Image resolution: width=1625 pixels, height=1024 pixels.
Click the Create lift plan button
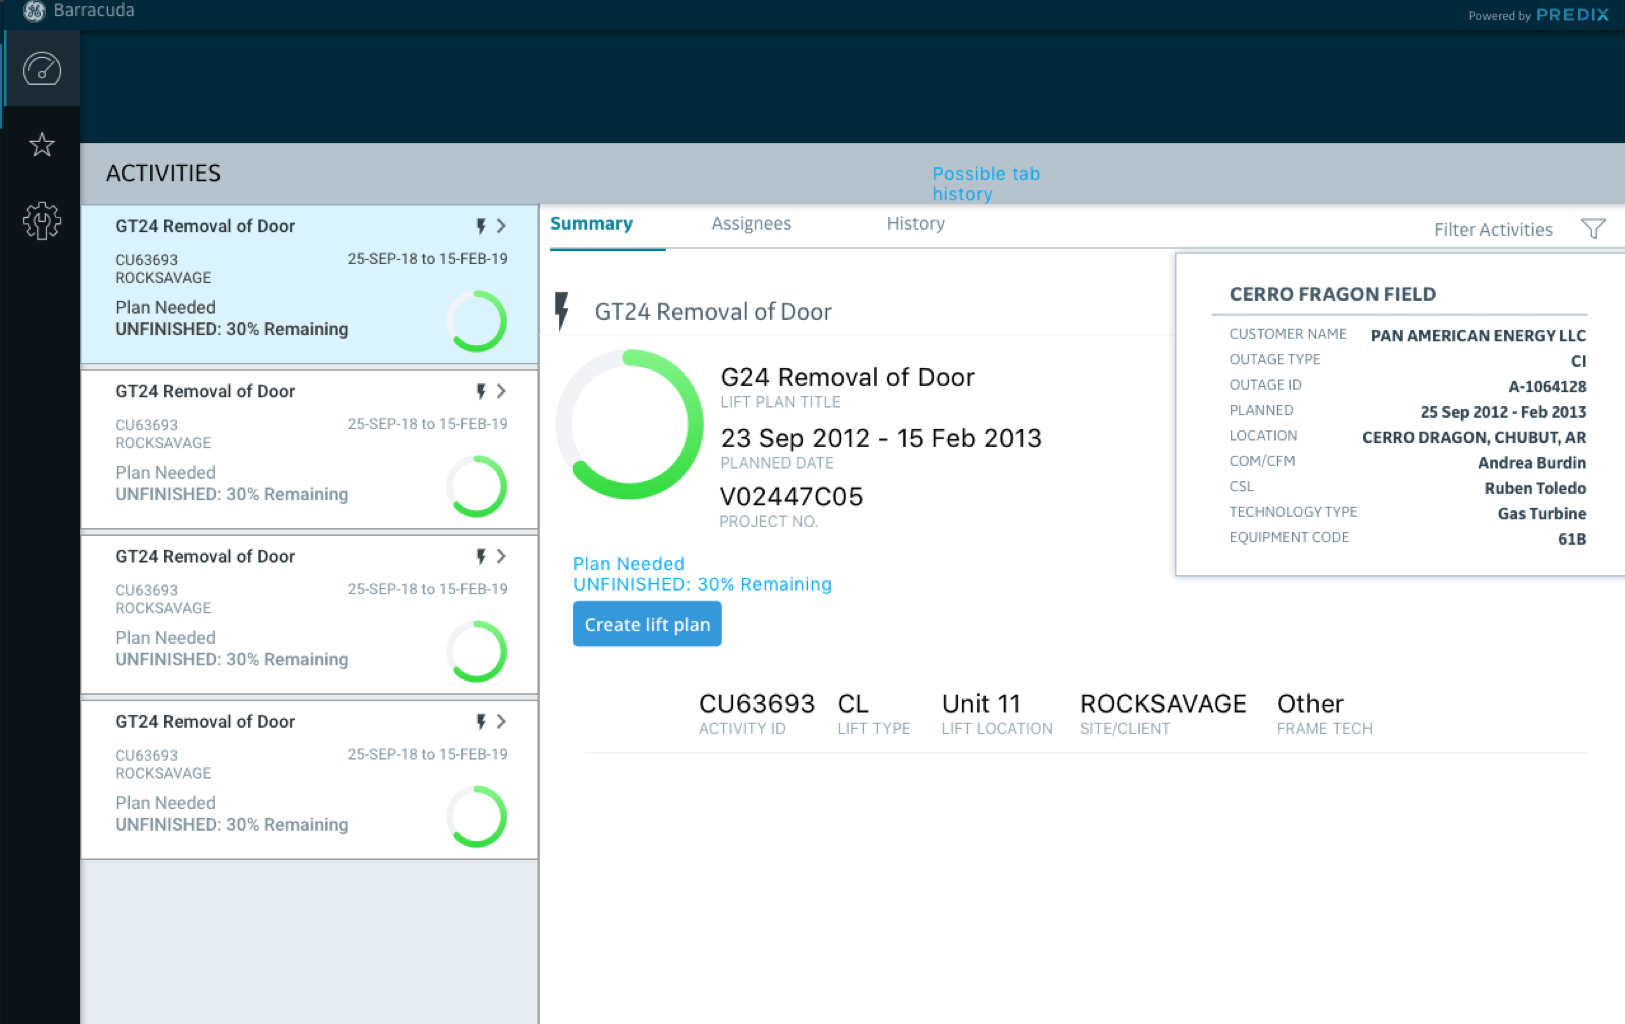pos(647,625)
